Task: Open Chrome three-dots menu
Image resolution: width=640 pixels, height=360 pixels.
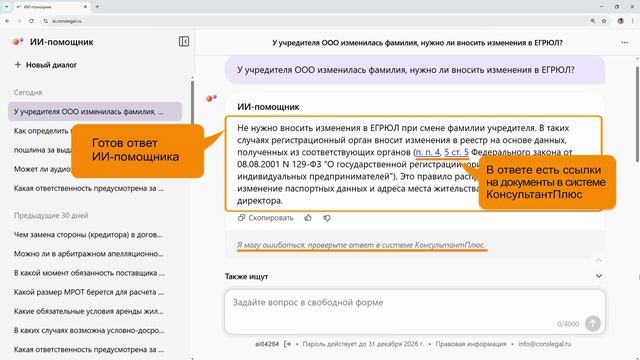Action: tap(633, 21)
